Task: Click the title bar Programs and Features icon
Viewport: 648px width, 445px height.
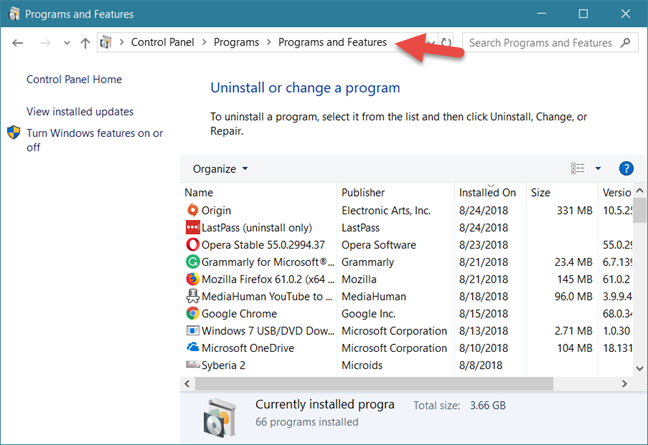Action: click(14, 14)
